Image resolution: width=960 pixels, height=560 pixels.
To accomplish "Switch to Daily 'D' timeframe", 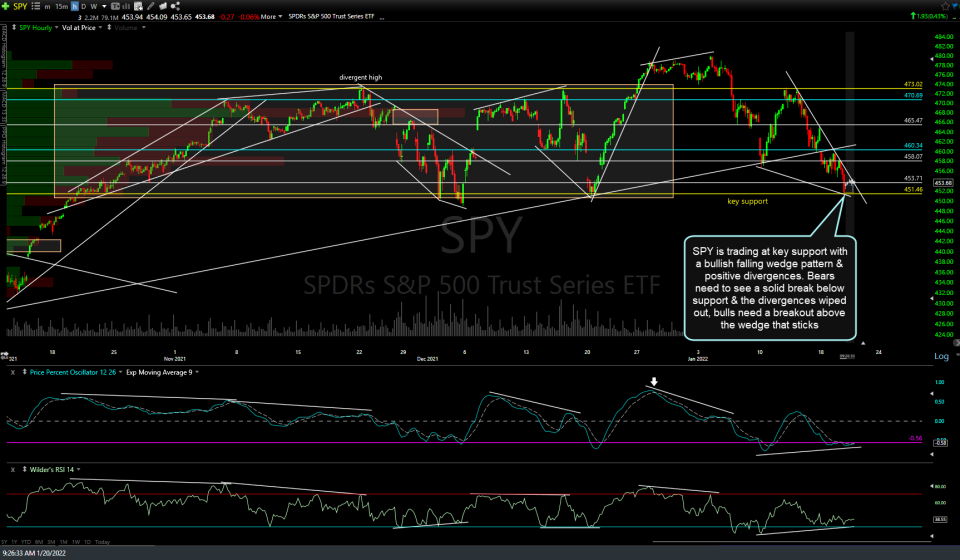I will pos(84,7).
